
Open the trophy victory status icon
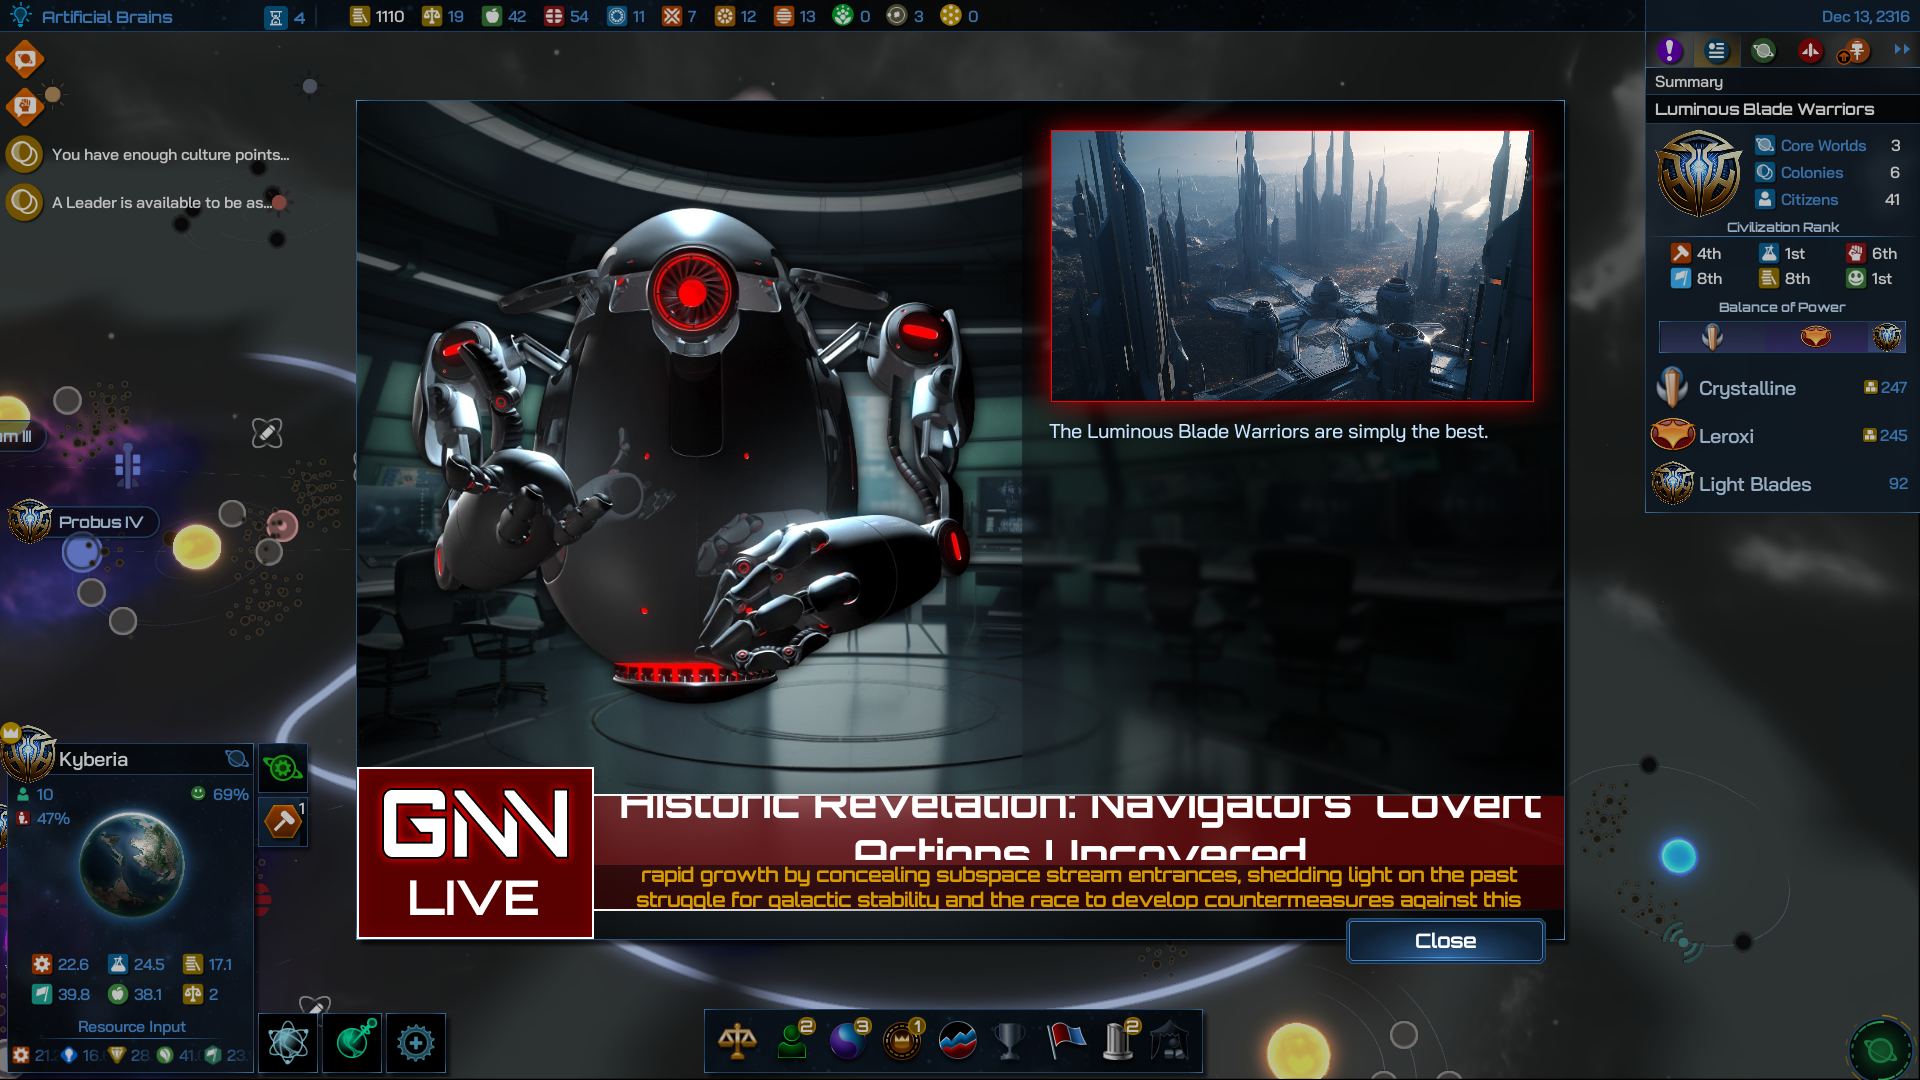(x=1010, y=1041)
